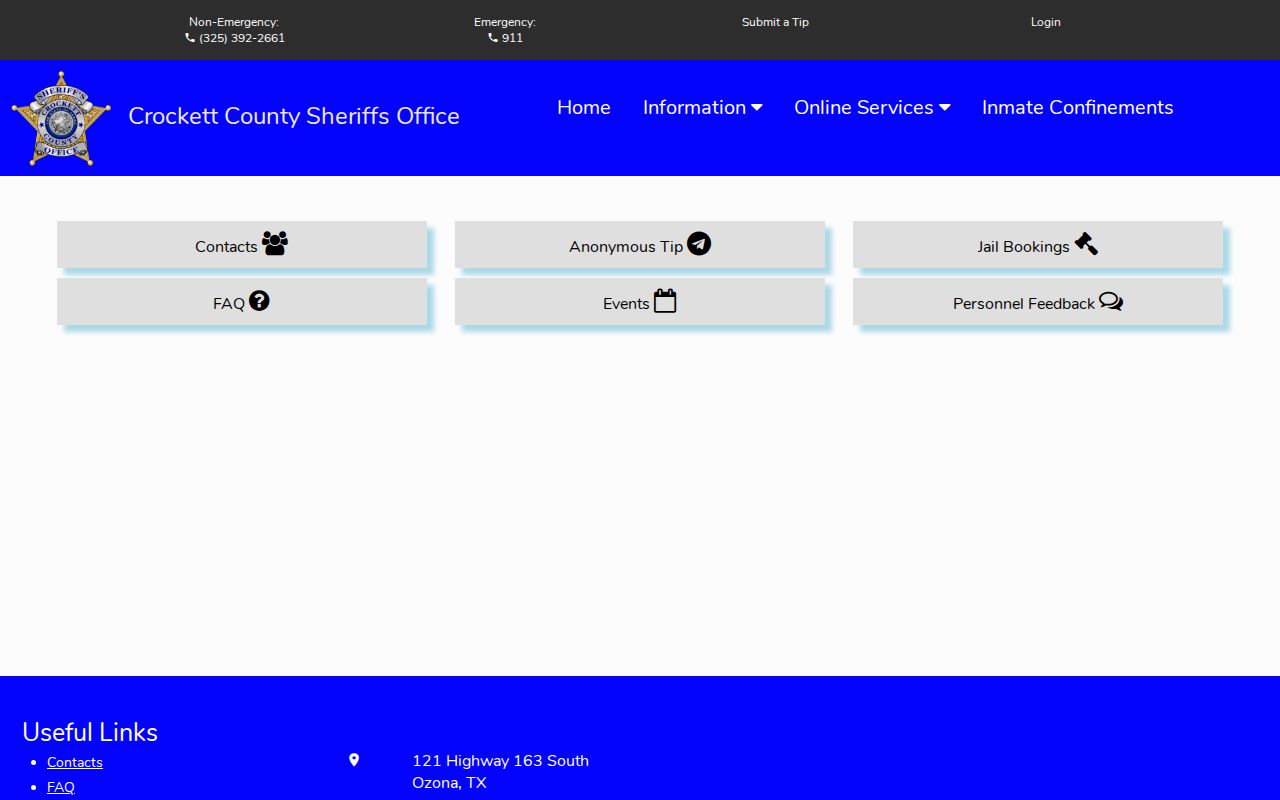Screen dimensions: 1280x800
Task: Select the Events tile button
Action: point(640,301)
